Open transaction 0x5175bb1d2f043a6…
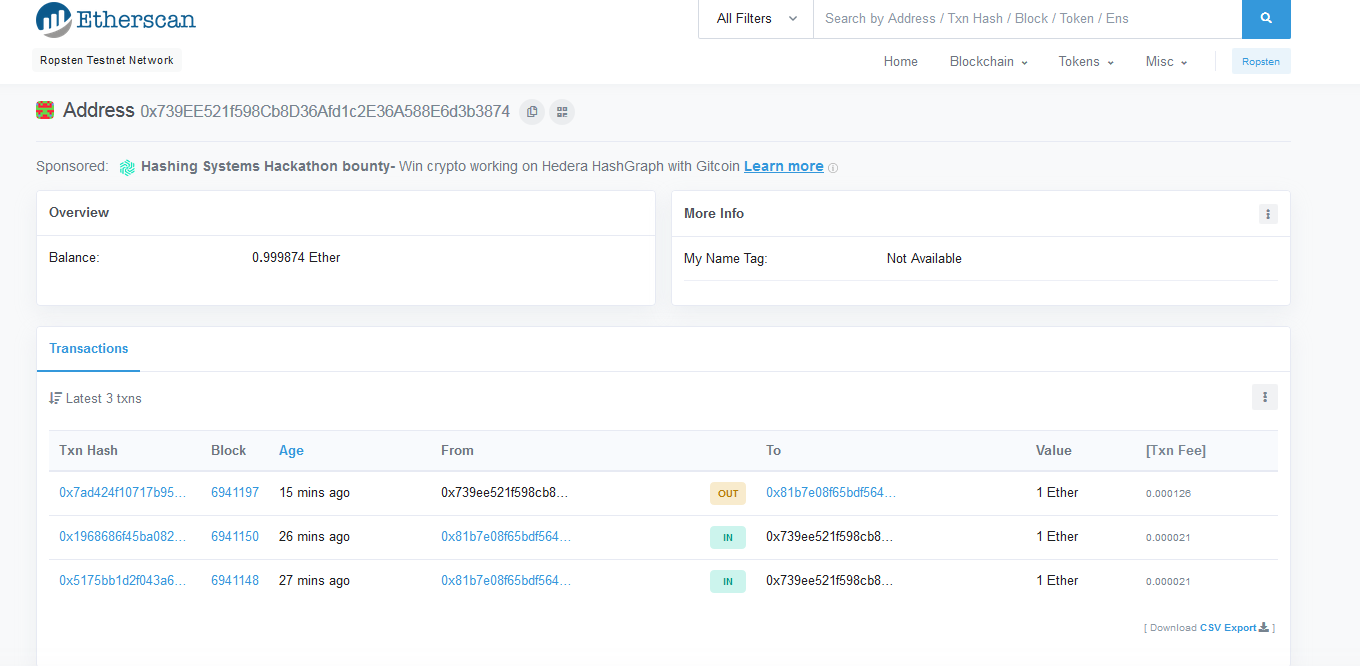This screenshot has width=1360, height=666. pos(123,581)
